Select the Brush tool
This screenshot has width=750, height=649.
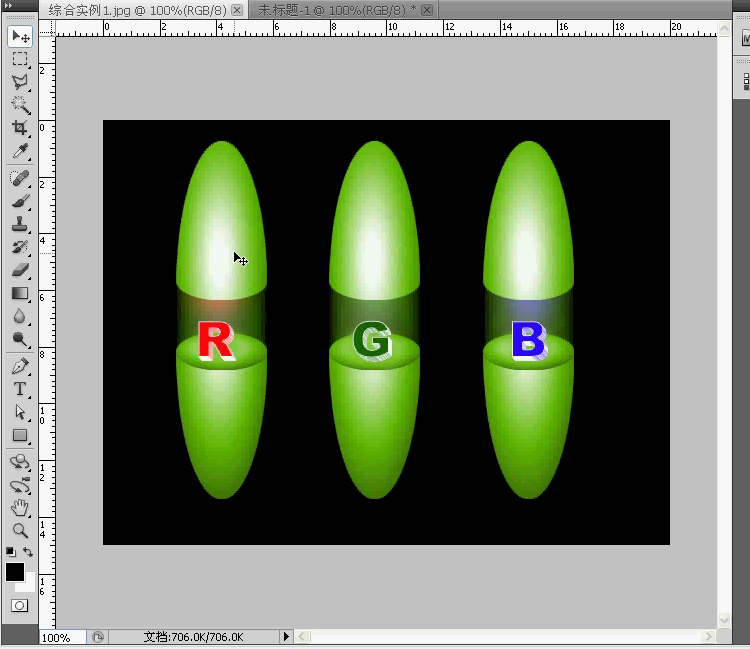[20, 201]
